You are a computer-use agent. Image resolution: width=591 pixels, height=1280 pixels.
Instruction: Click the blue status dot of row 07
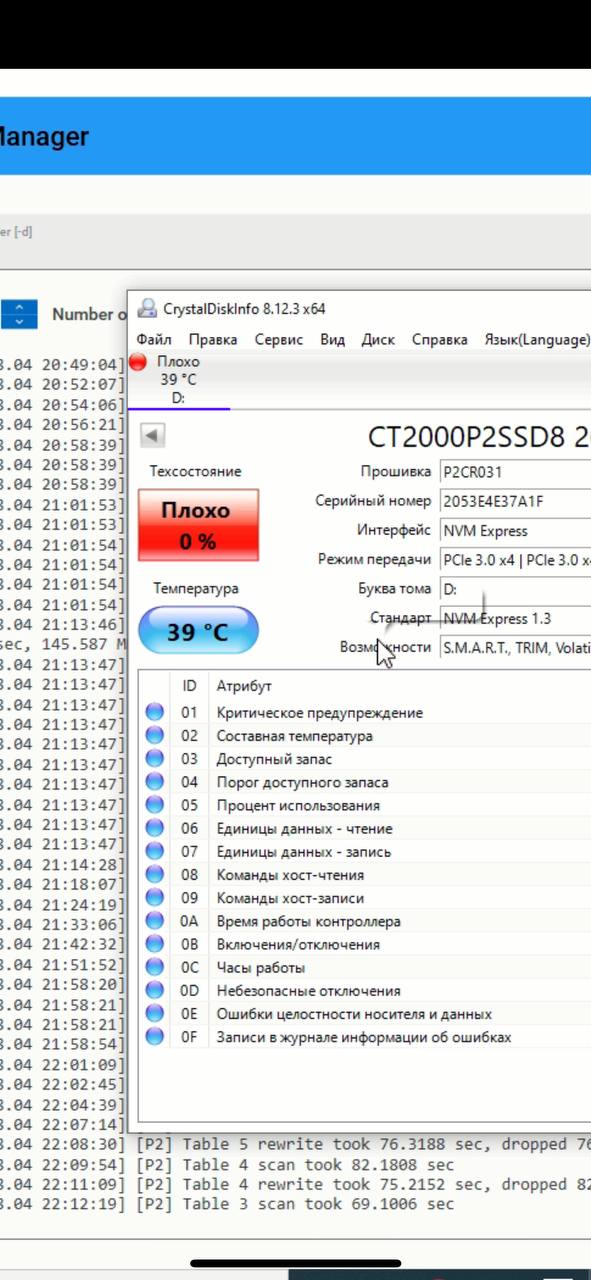(155, 852)
